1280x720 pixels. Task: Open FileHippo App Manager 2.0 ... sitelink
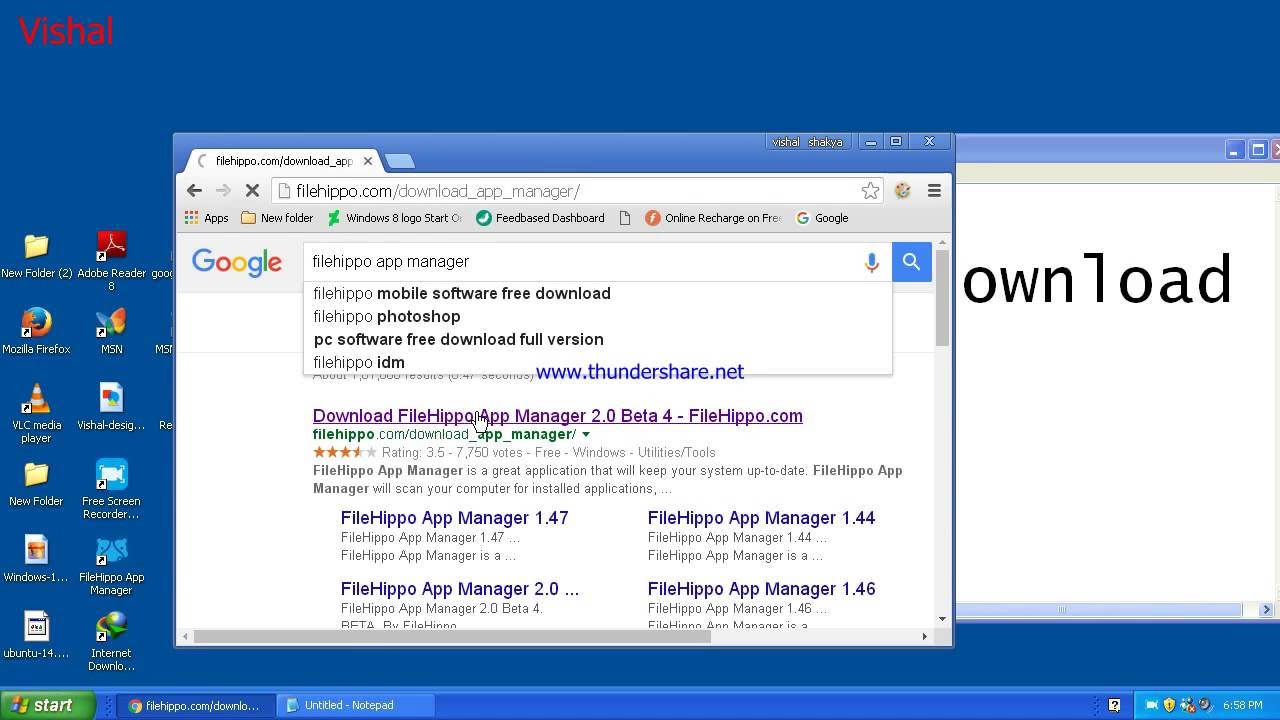[x=460, y=589]
